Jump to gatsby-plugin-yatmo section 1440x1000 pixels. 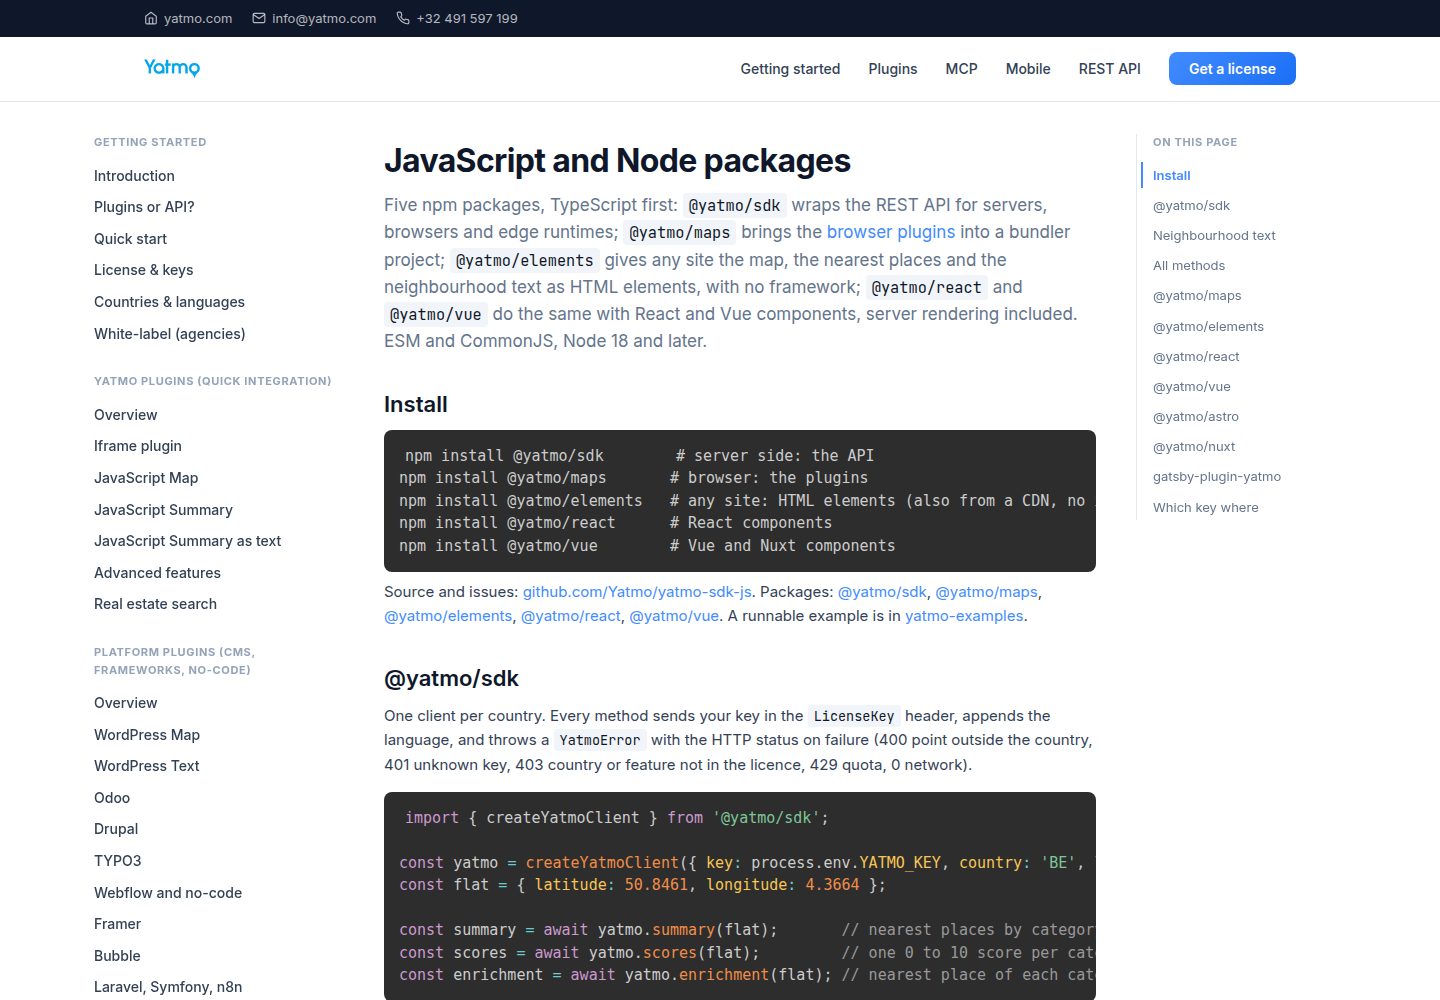tap(1217, 477)
